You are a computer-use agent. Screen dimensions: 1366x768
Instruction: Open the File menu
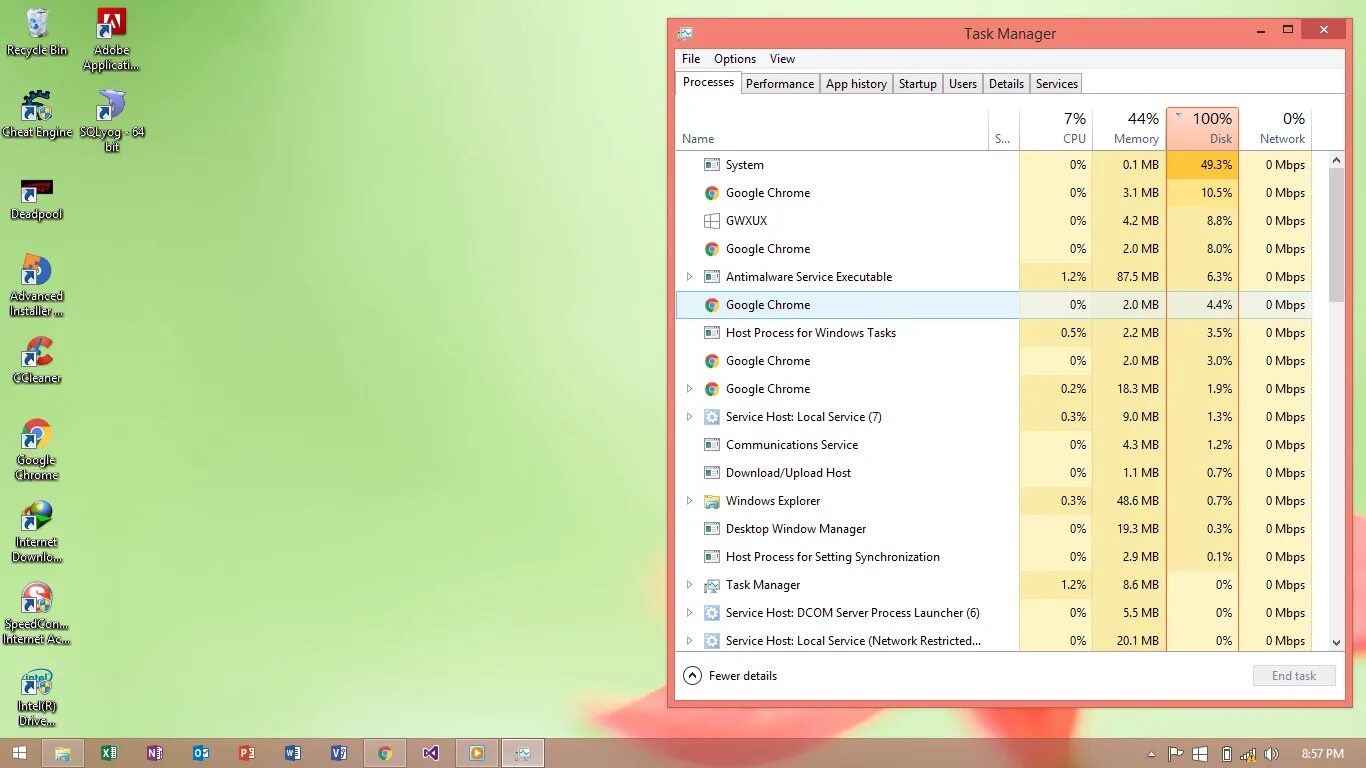click(x=691, y=59)
